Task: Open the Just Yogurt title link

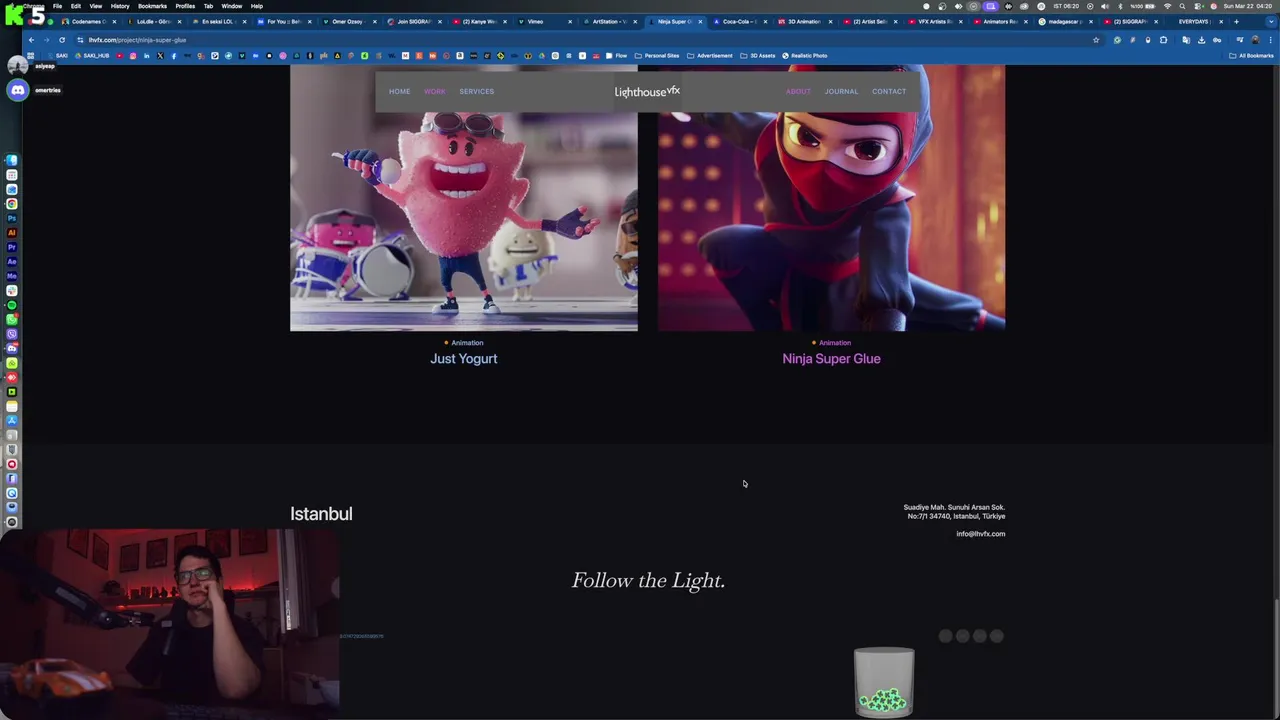Action: pos(463,358)
